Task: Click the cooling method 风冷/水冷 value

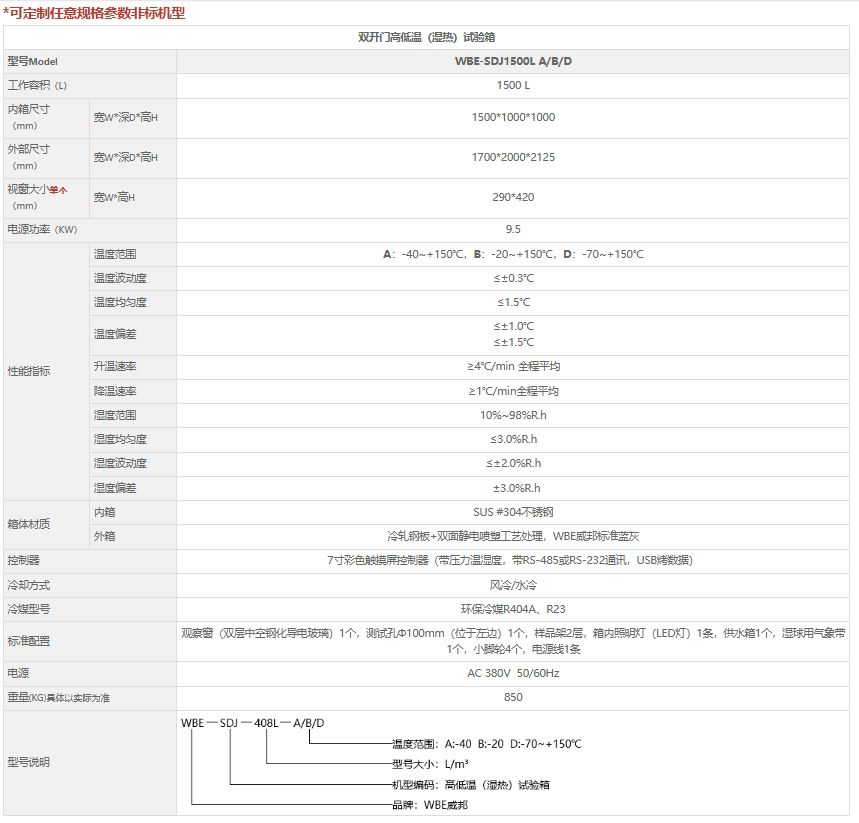Action: [513, 584]
